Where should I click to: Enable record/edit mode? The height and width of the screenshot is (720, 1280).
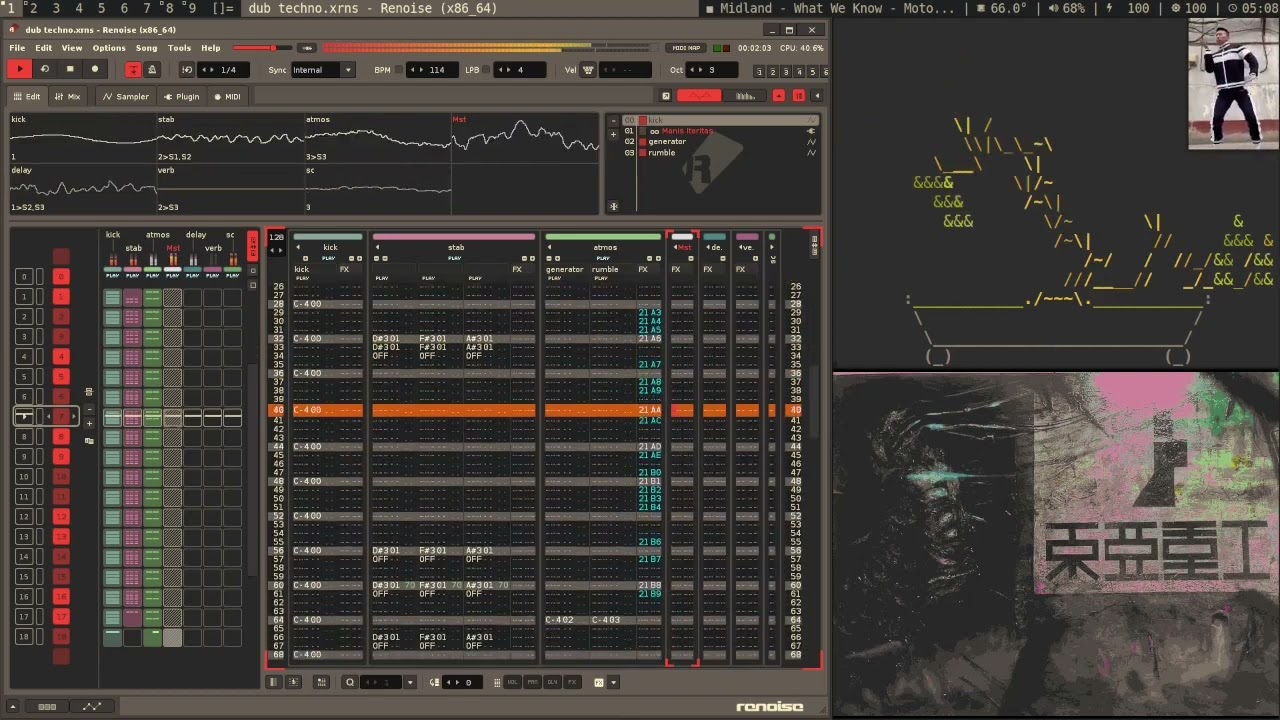coord(95,69)
